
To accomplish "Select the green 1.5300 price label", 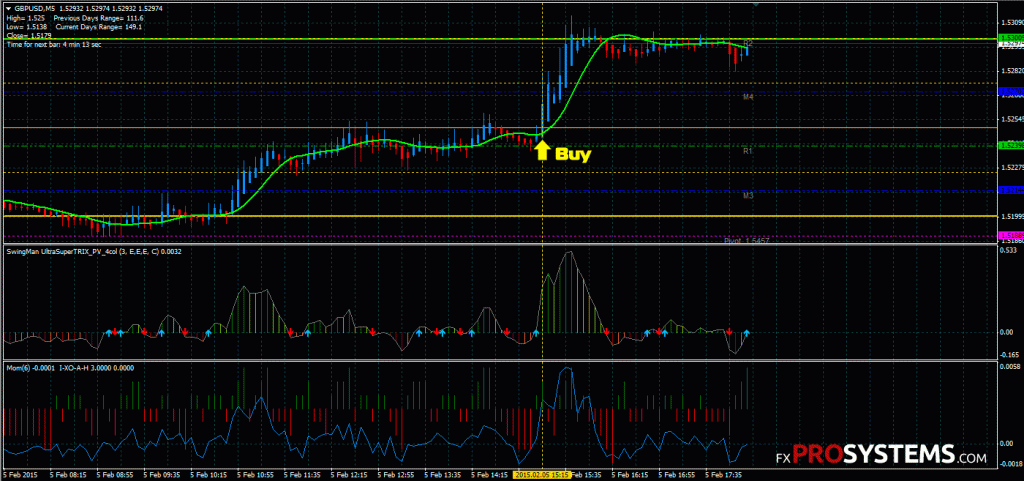I will click(x=1010, y=38).
